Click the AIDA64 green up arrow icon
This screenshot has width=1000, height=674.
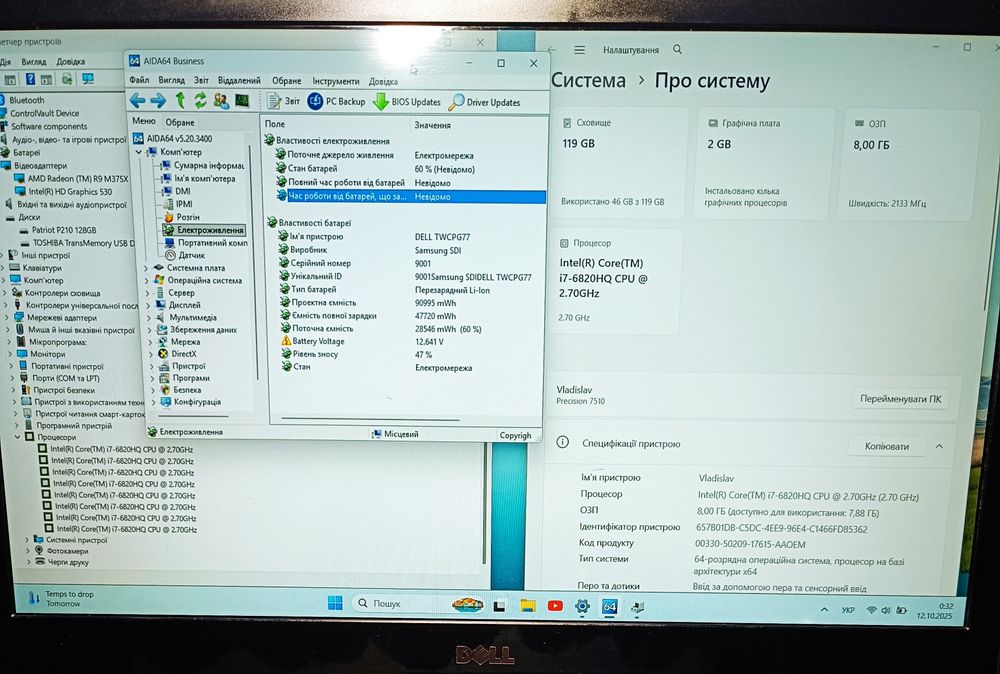180,100
